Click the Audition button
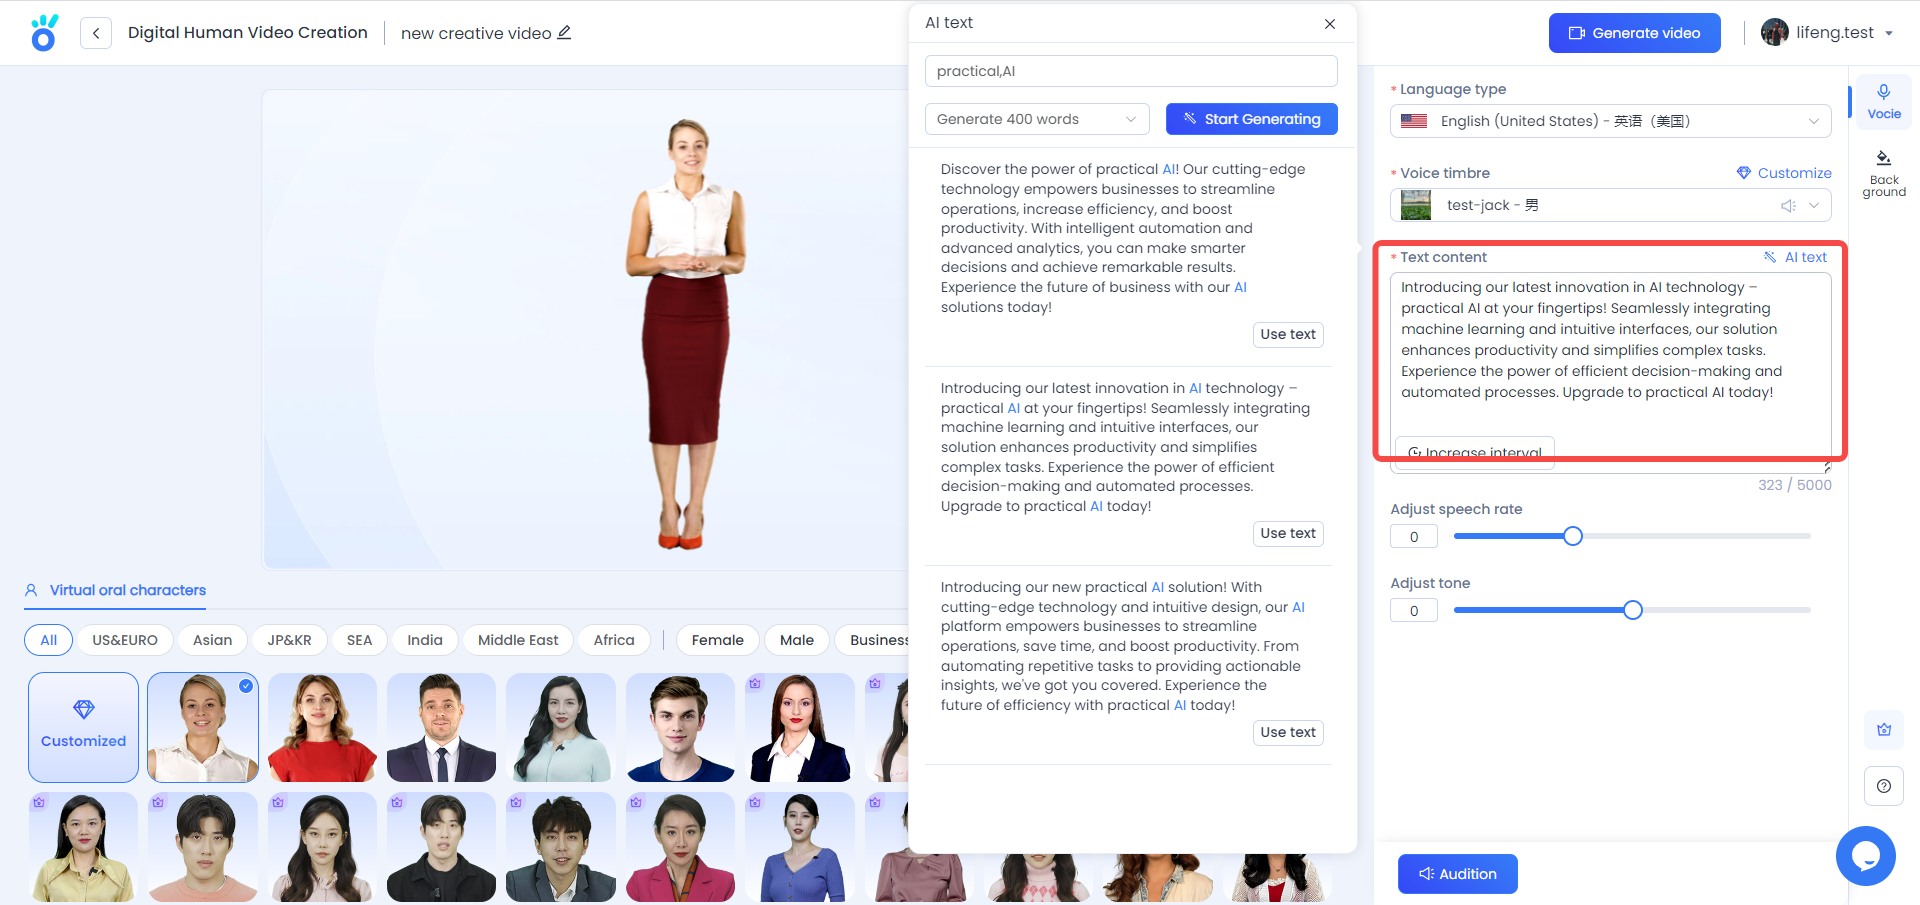The height and width of the screenshot is (905, 1920). (1458, 874)
